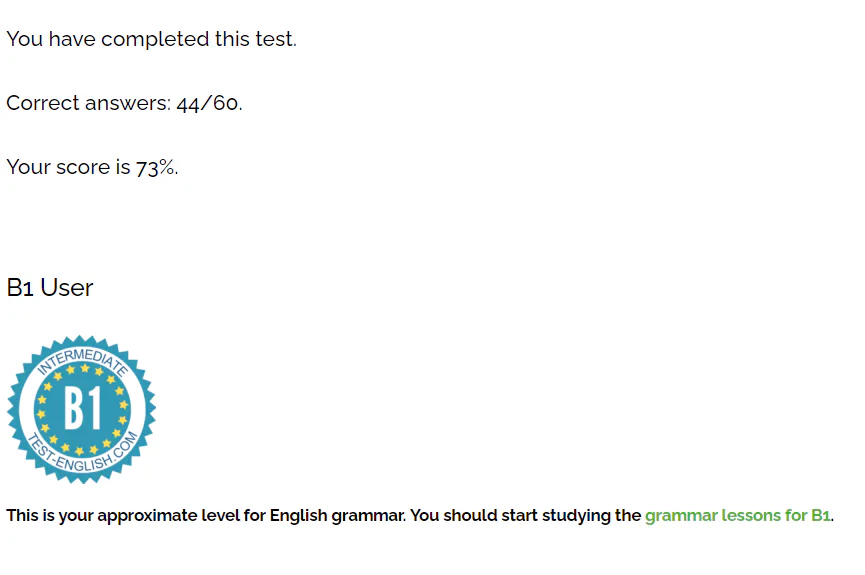Click the 'You should start studying the' text

click(x=526, y=515)
